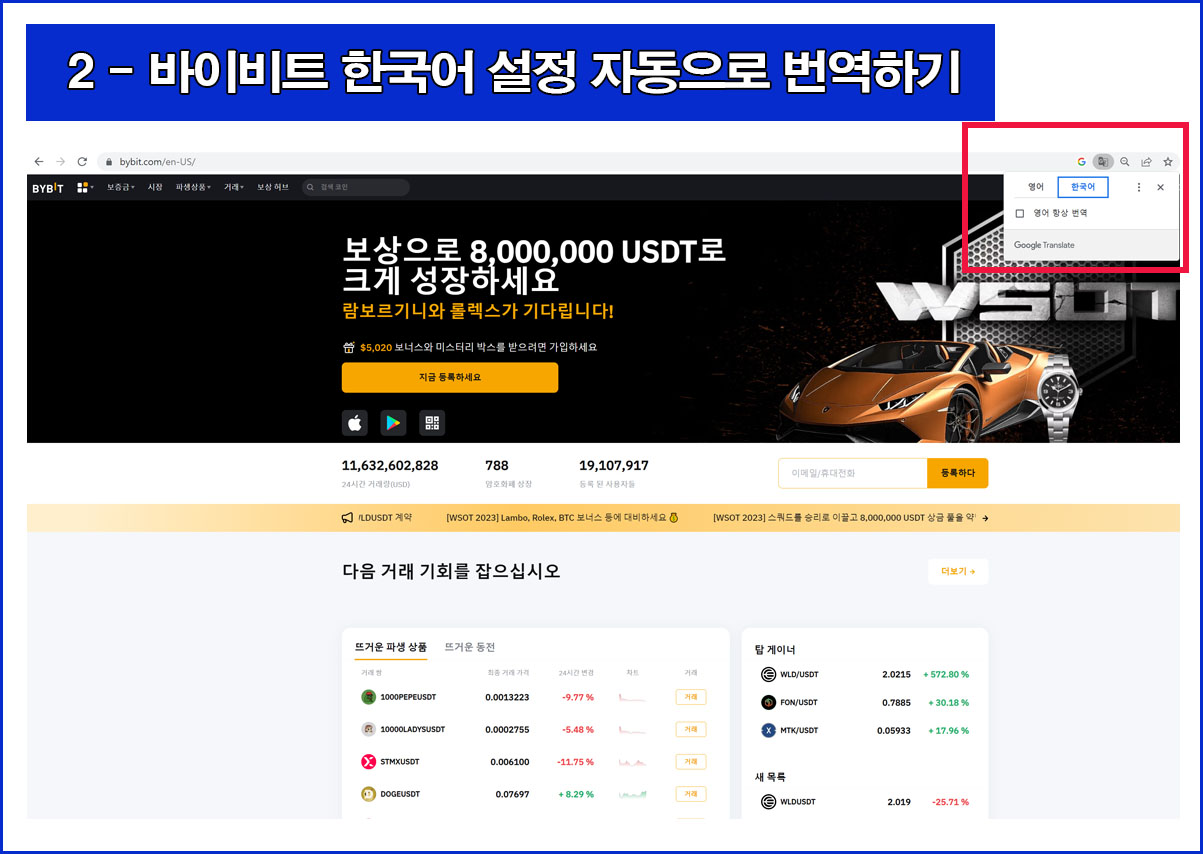Click 거래 button for STMXUSDT
Screen dimensions: 1203x854
[x=691, y=762]
